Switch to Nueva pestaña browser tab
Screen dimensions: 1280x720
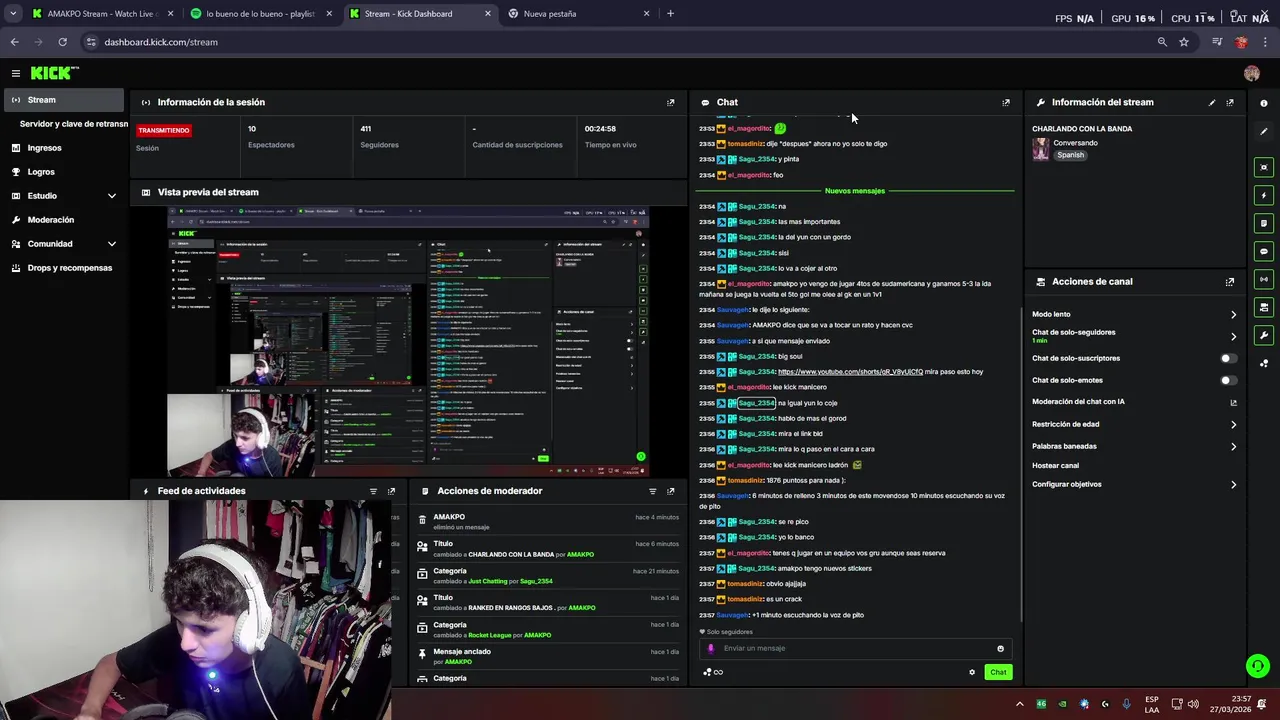[x=579, y=14]
